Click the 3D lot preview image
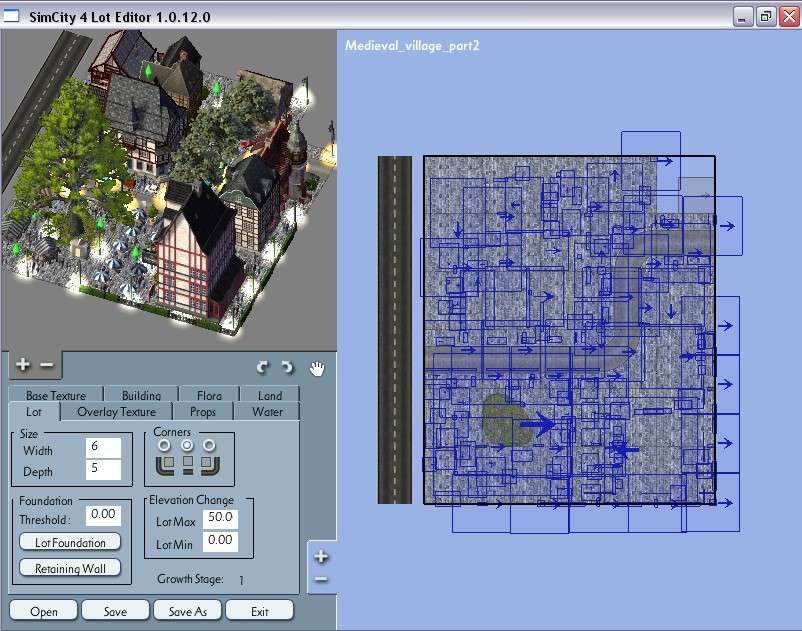This screenshot has height=631, width=802. pyautogui.click(x=169, y=190)
